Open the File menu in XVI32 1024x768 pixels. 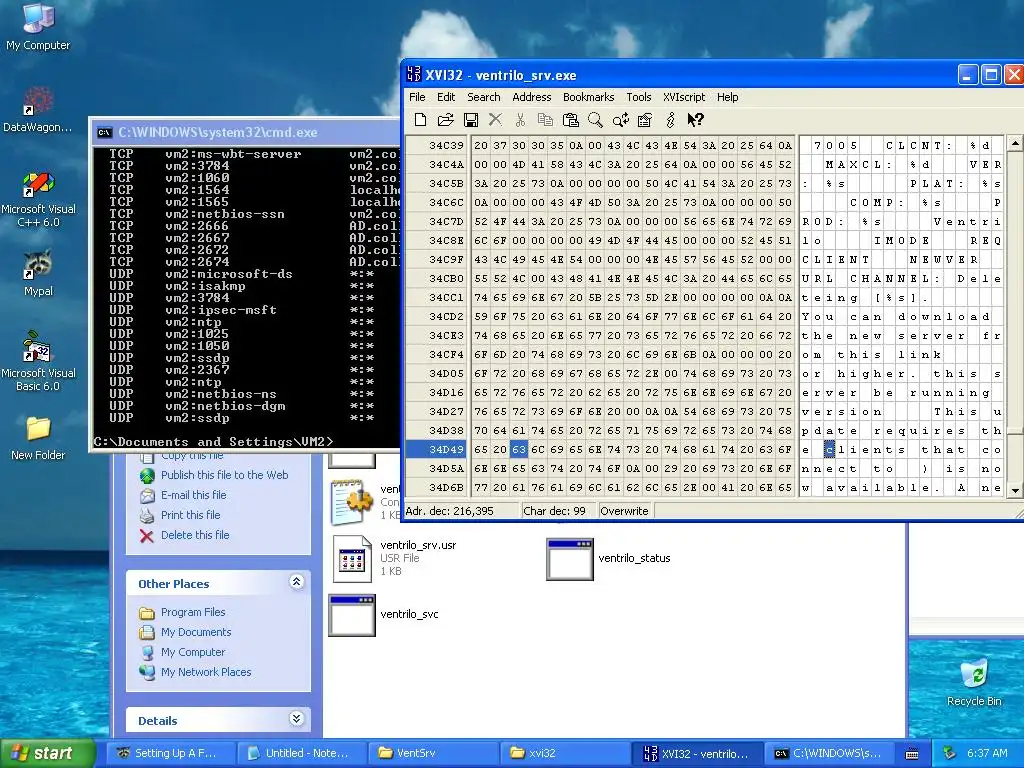[417, 97]
